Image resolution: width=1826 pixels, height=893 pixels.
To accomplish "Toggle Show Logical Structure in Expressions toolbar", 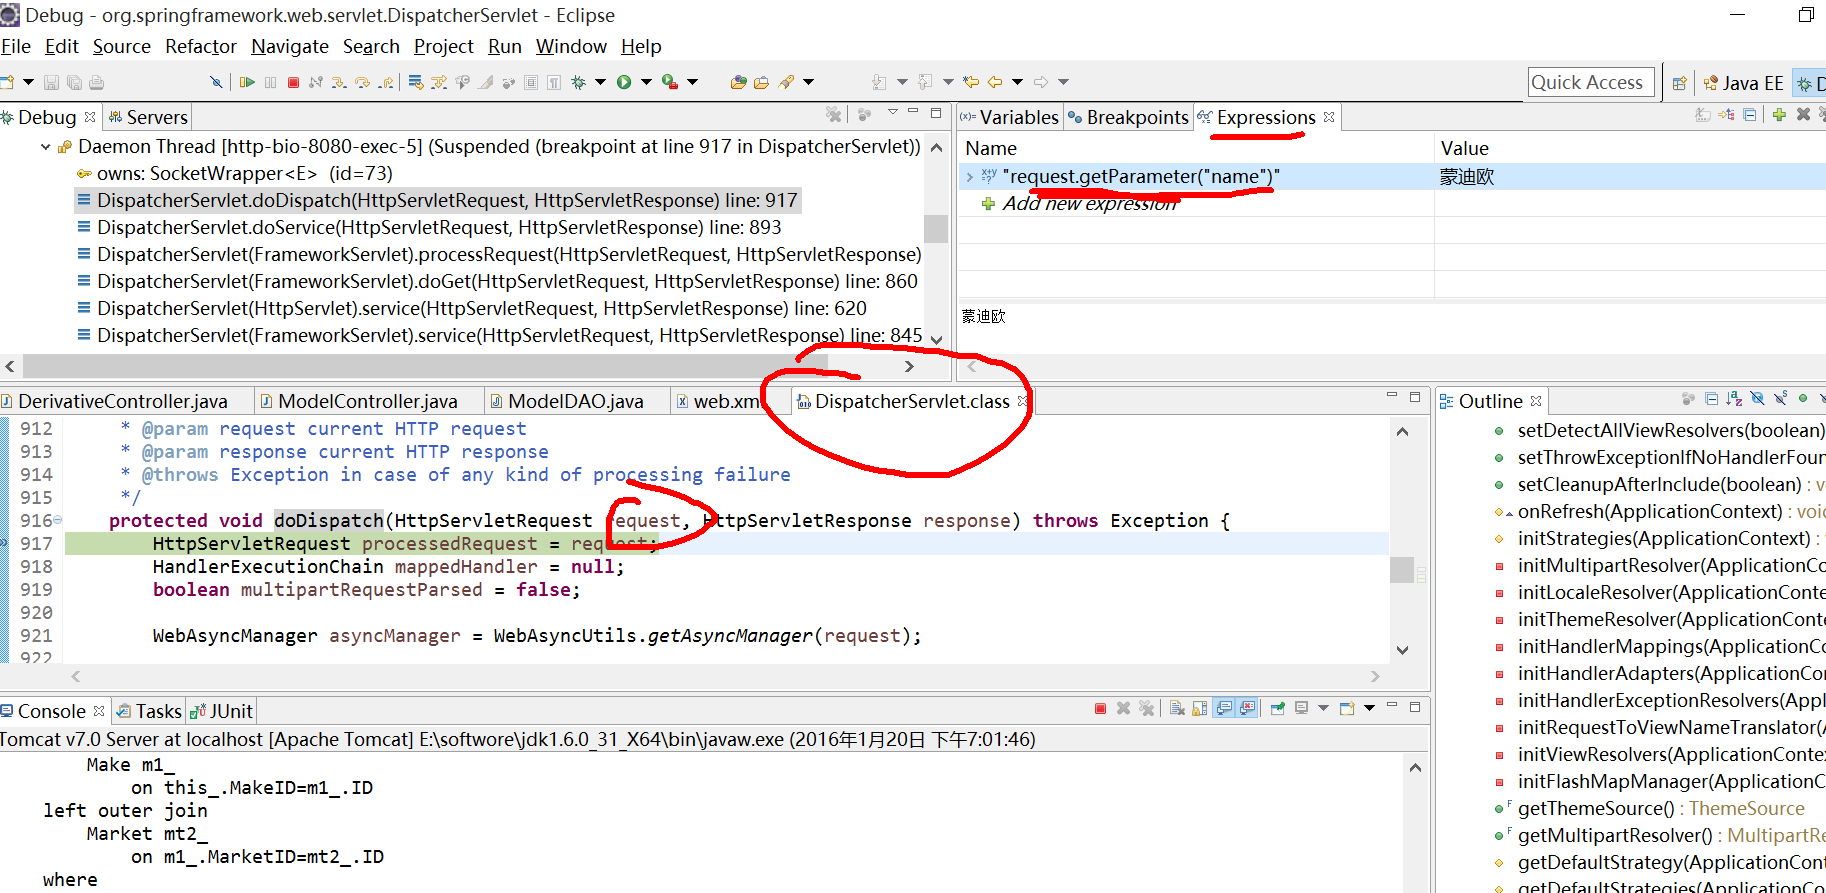I will [1726, 115].
